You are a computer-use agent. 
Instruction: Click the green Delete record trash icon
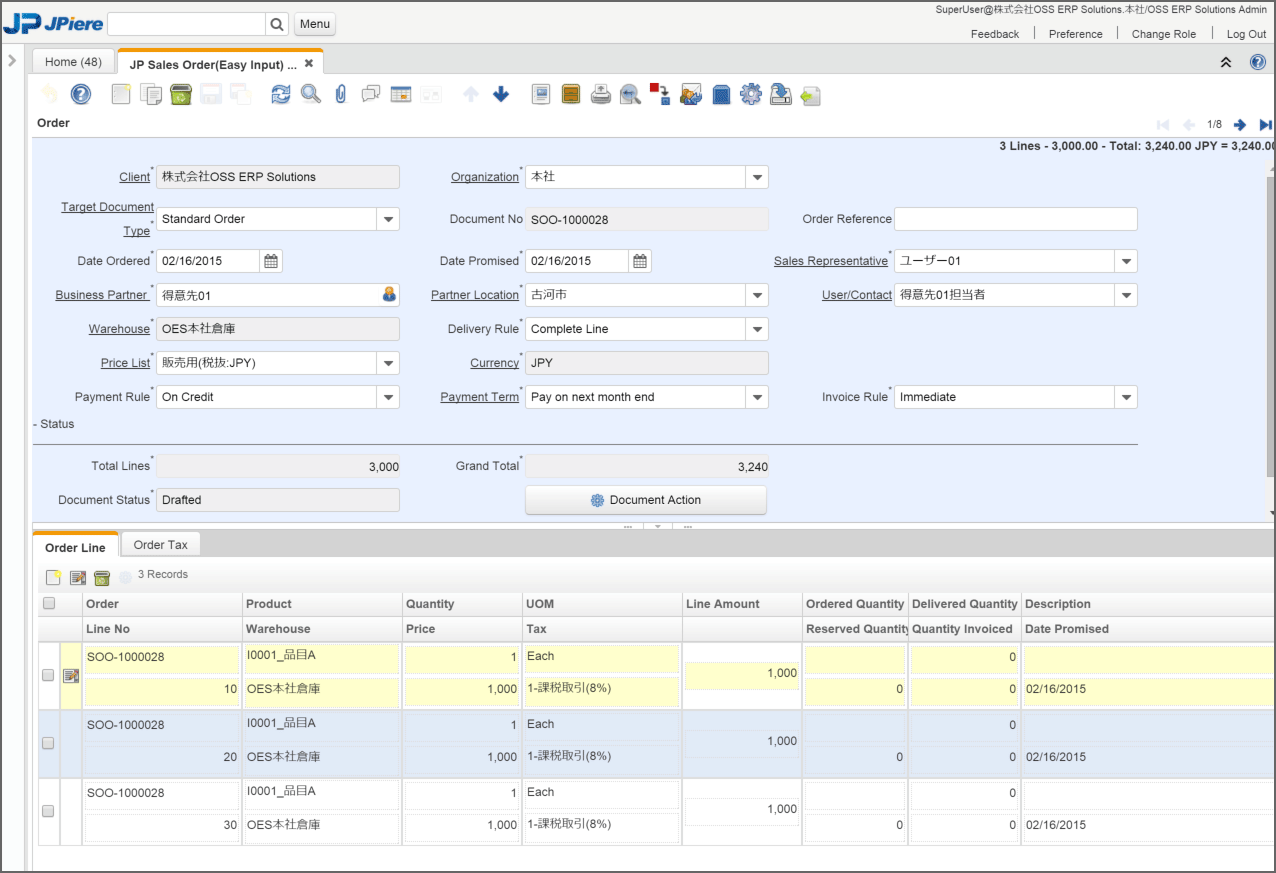181,95
